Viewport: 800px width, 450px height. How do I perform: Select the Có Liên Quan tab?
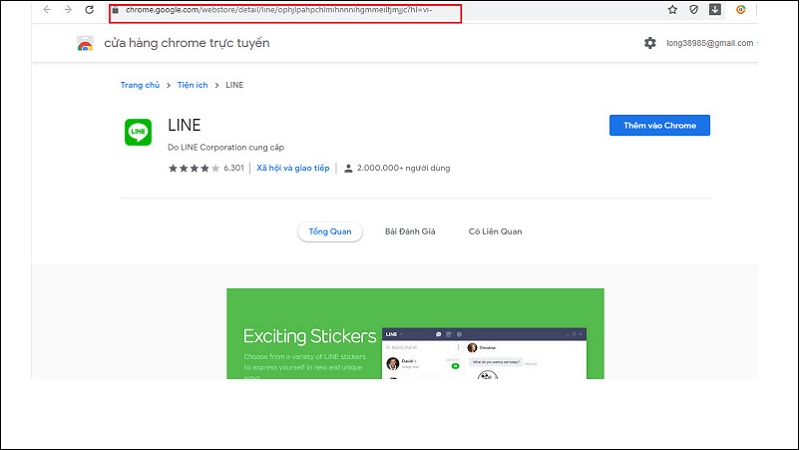point(495,232)
